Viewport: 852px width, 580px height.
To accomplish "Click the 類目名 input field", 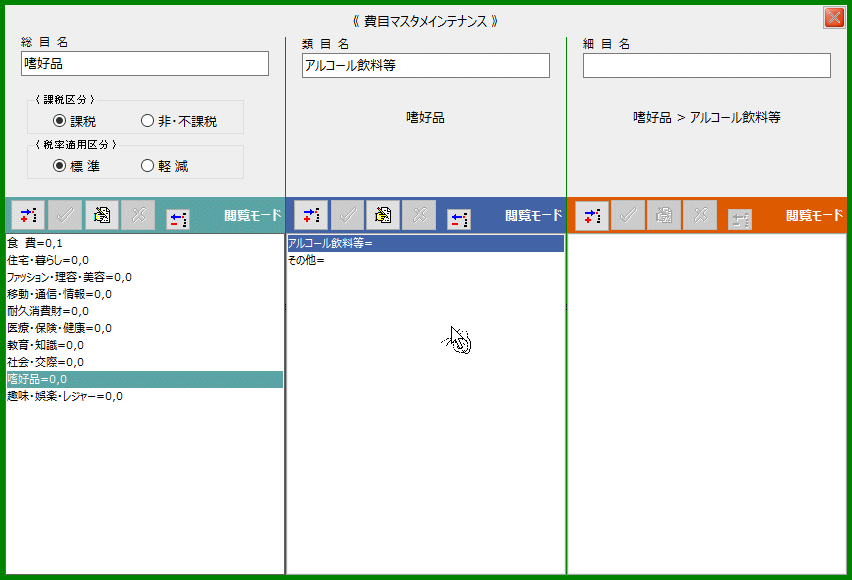I will point(426,65).
